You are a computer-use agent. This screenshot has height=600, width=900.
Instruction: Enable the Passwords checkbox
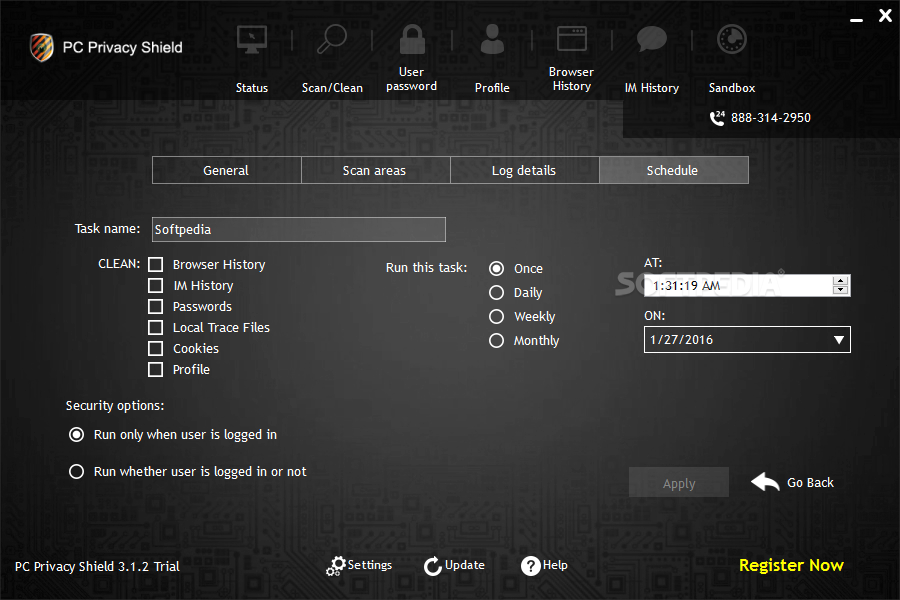[x=156, y=307]
